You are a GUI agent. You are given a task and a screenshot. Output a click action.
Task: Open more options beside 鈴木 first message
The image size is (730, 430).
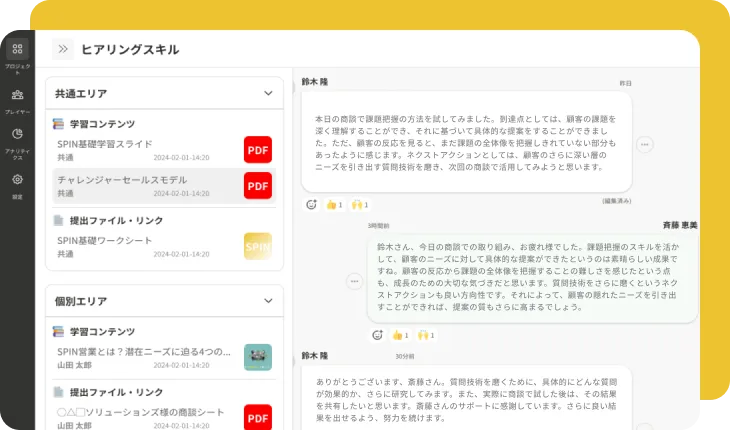click(x=645, y=144)
